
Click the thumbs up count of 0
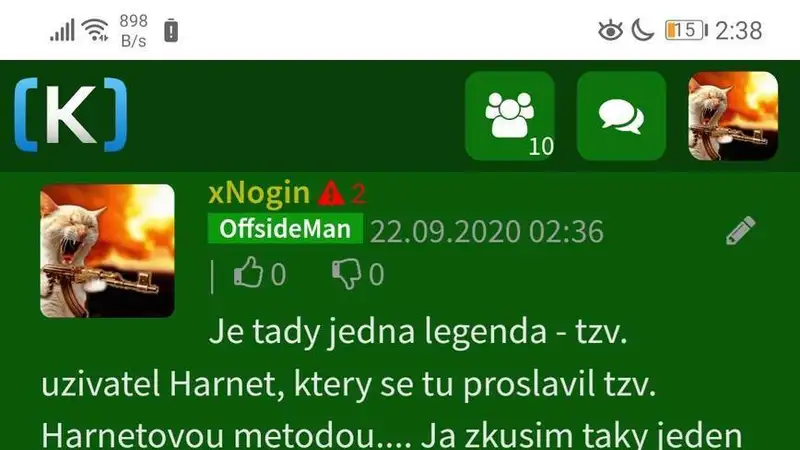tap(278, 274)
